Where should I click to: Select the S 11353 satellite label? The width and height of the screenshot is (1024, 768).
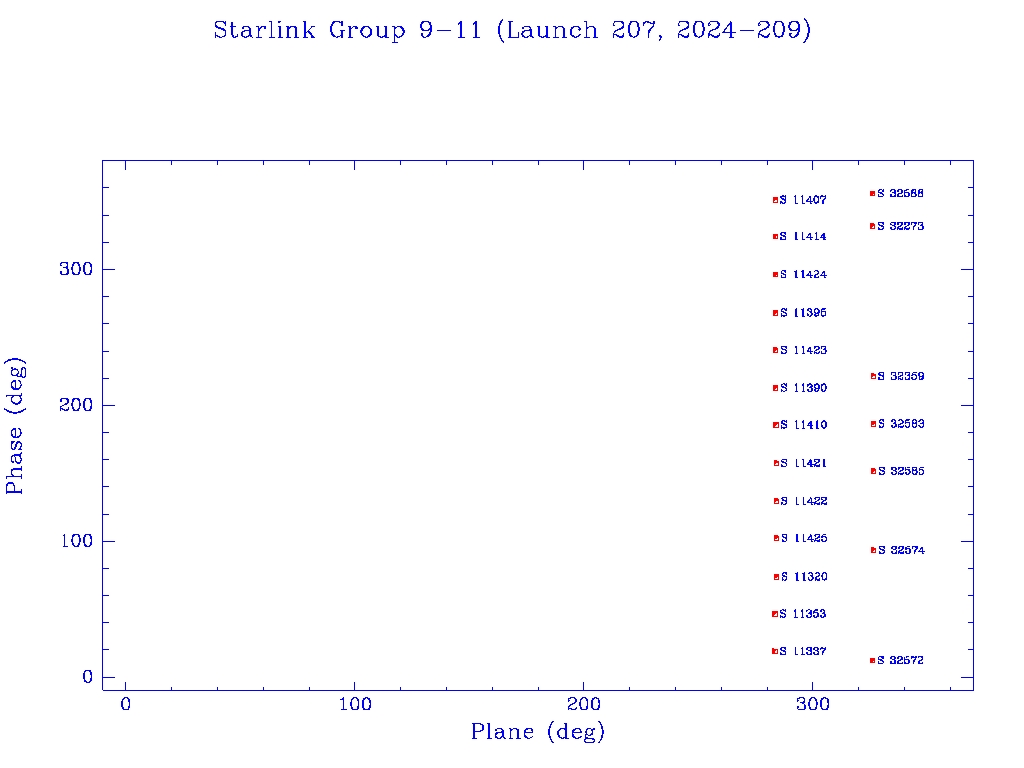(803, 614)
